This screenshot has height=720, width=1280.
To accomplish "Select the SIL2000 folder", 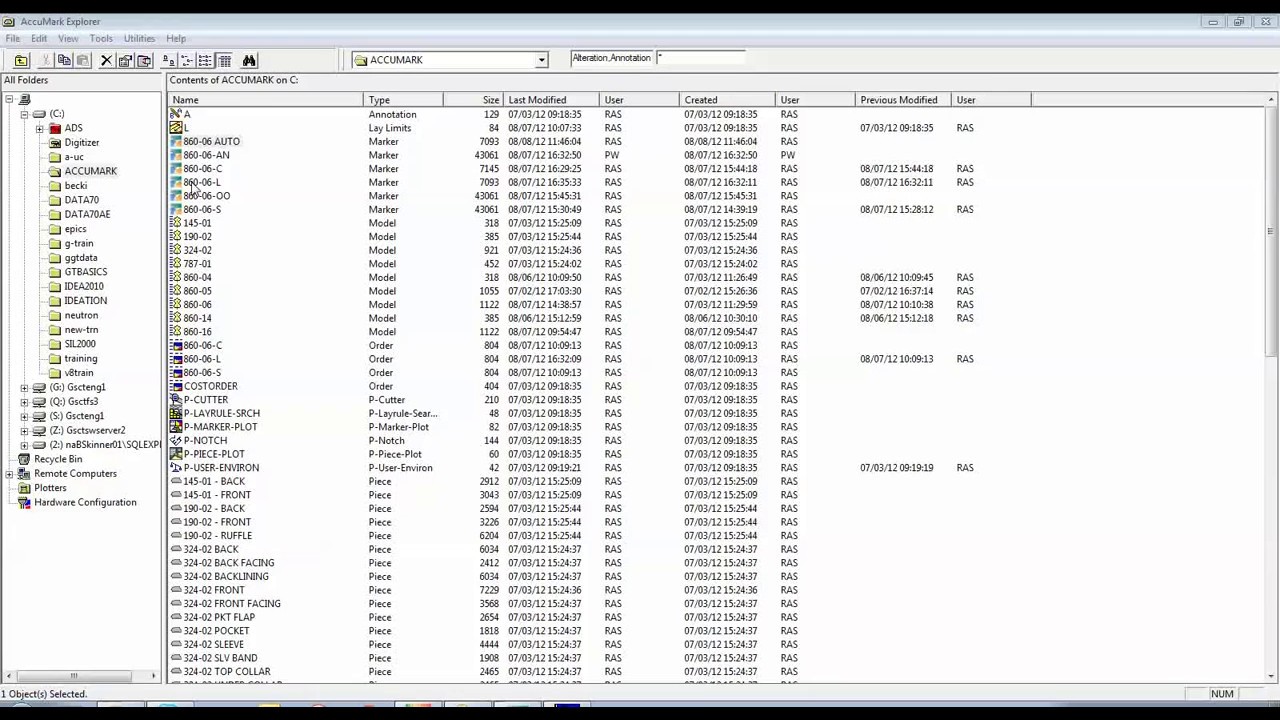I will pos(80,344).
